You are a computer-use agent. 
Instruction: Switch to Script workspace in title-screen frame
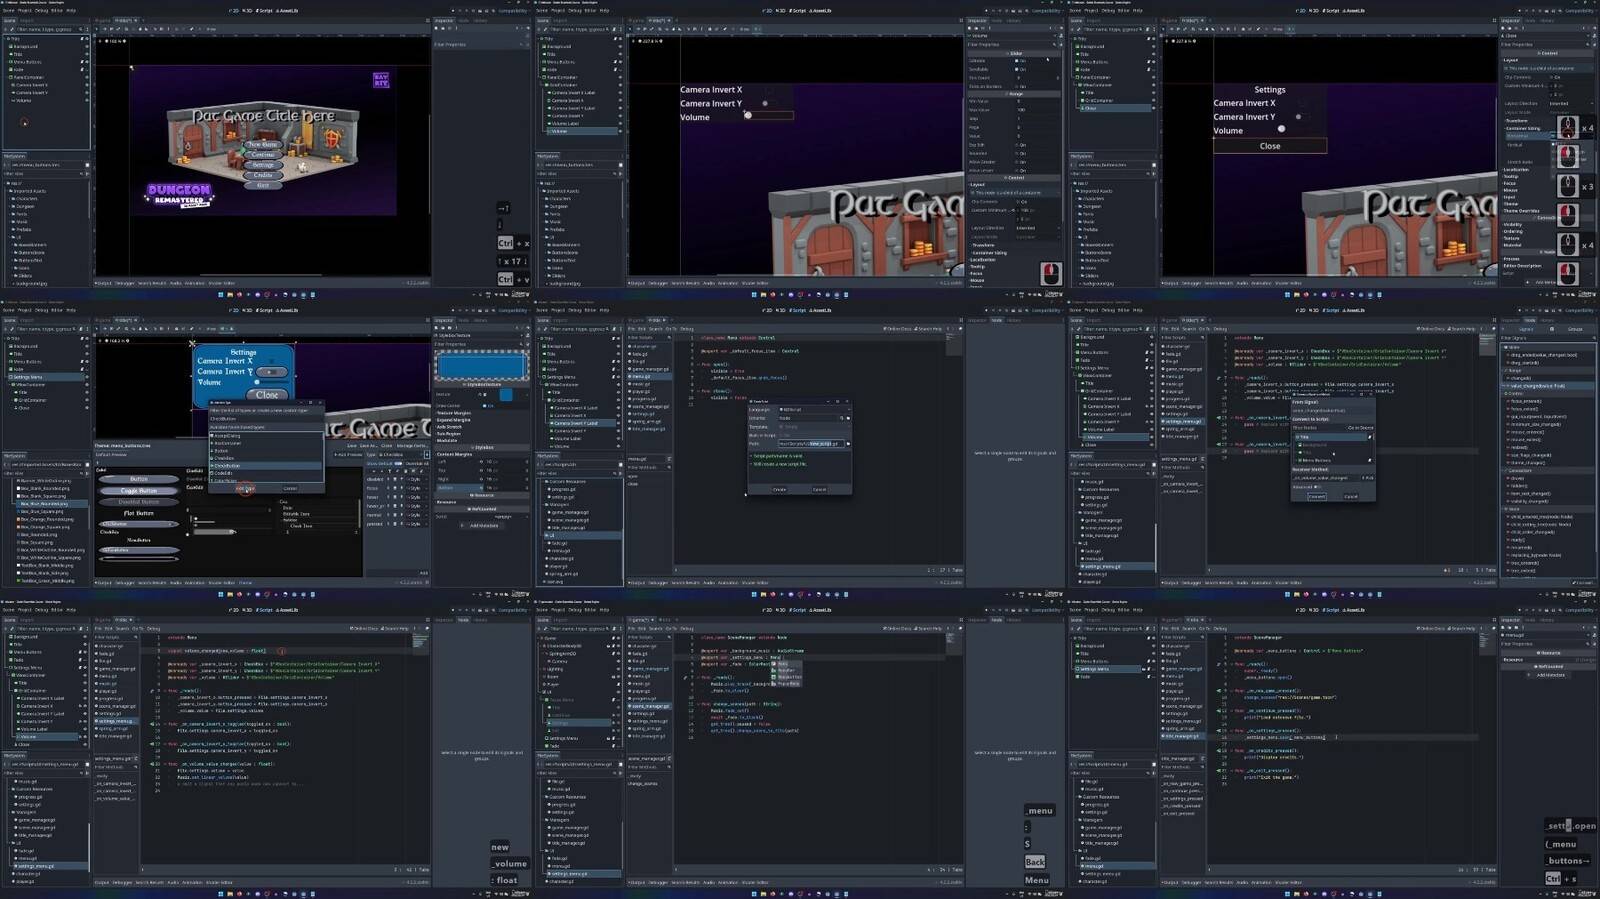pos(265,10)
